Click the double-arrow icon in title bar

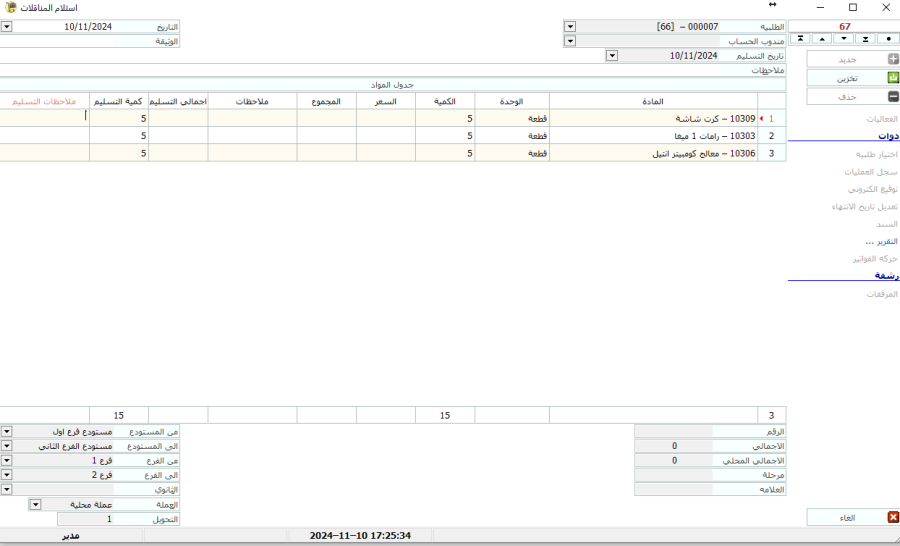(773, 5)
